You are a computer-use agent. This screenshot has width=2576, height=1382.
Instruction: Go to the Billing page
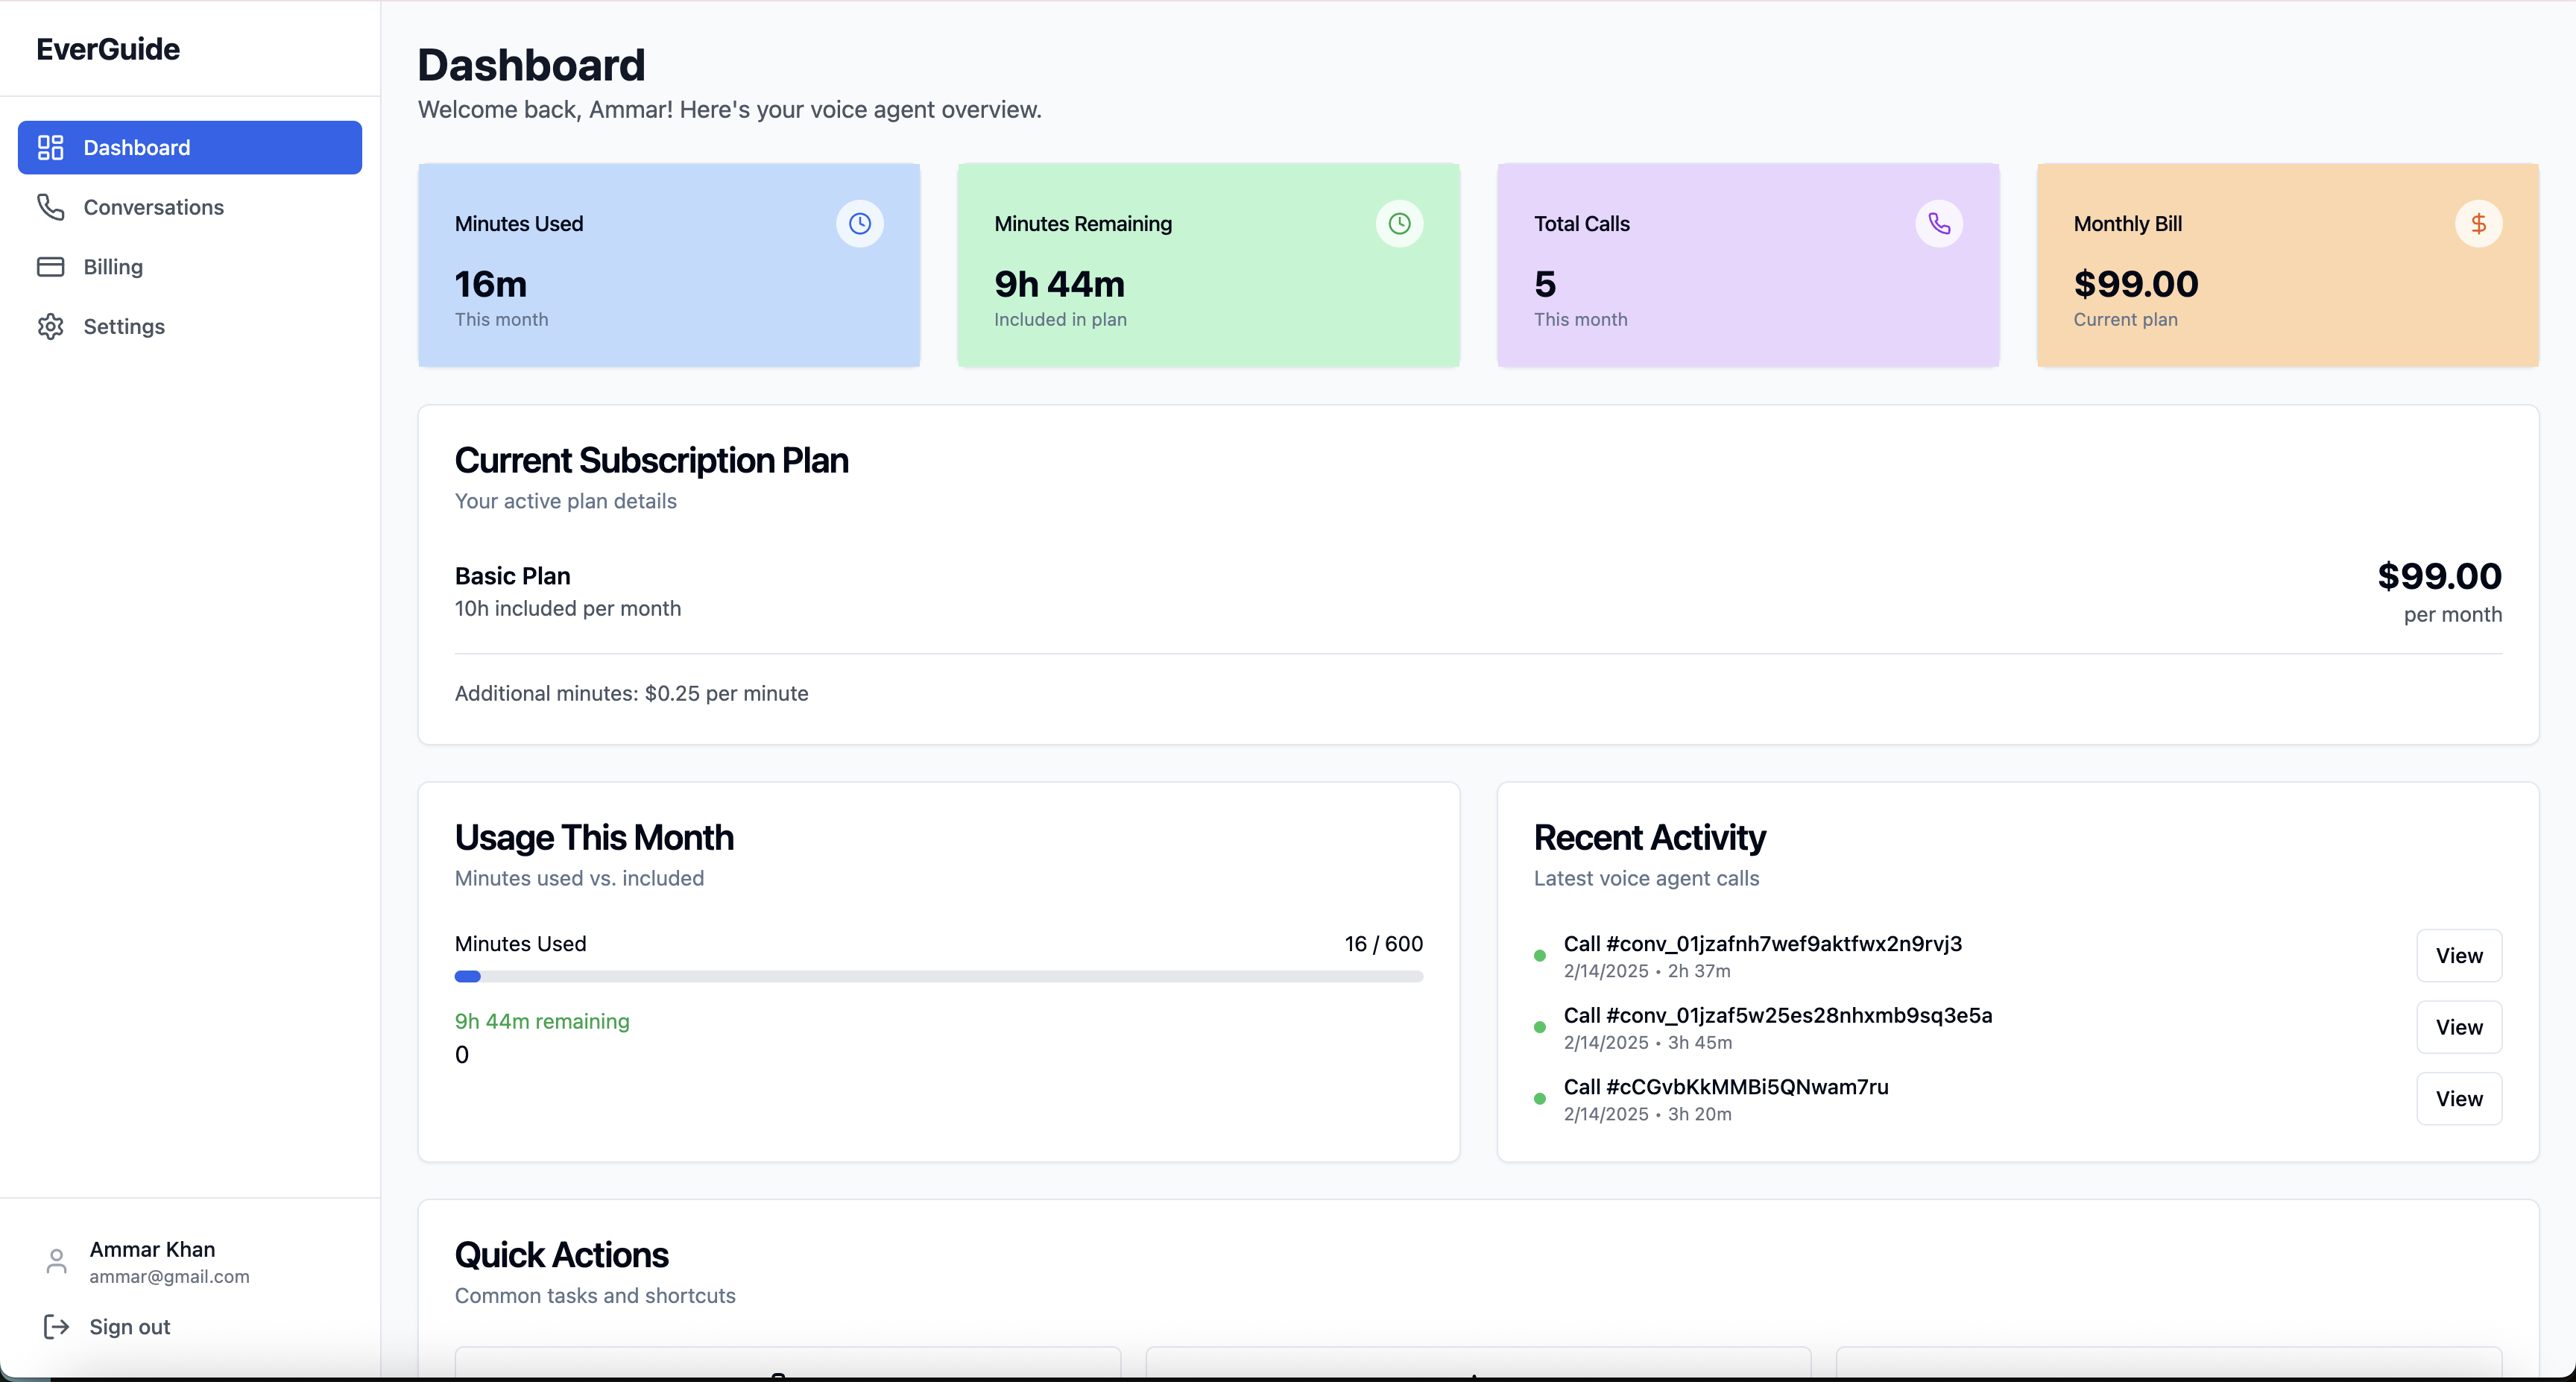[x=113, y=267]
